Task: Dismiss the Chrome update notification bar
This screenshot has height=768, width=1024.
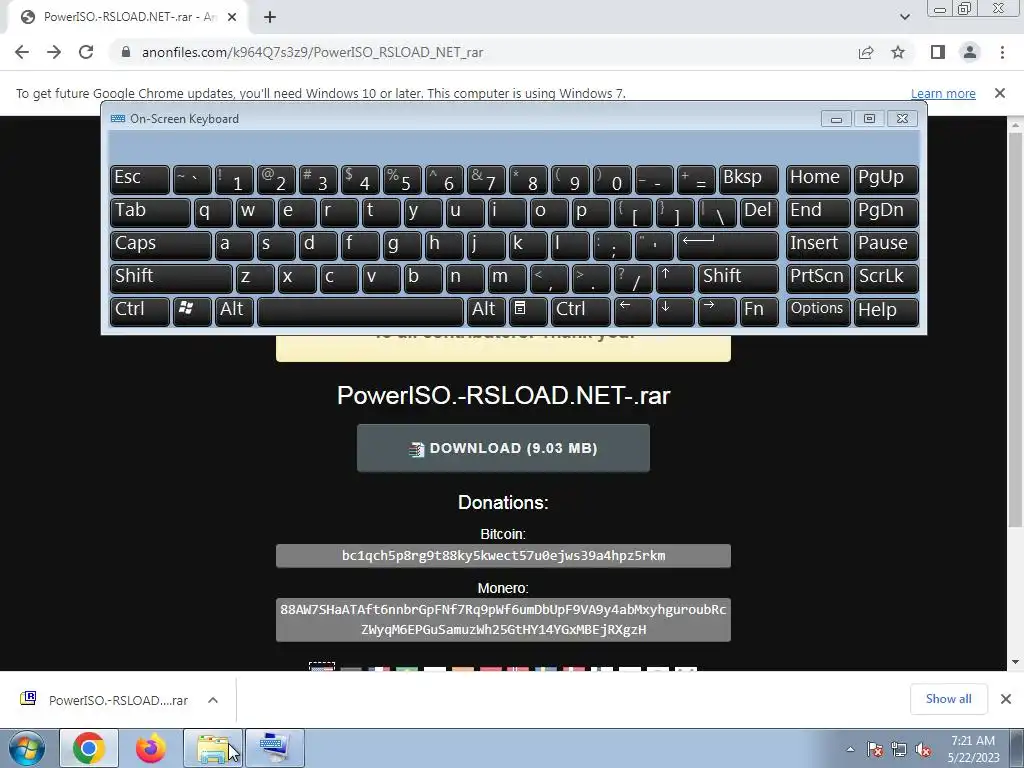Action: pos(999,93)
